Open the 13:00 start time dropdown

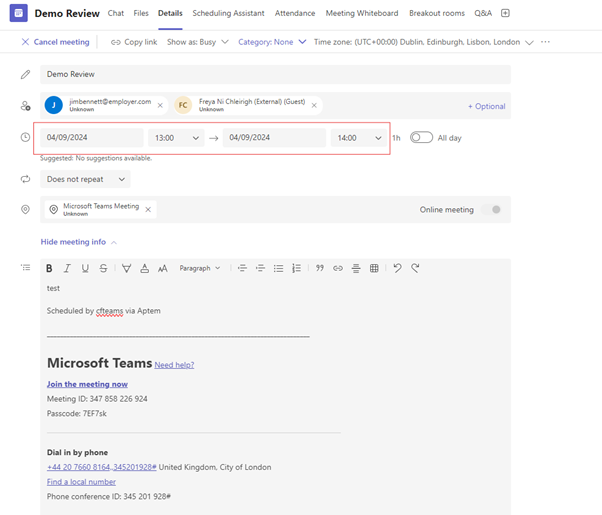point(176,138)
